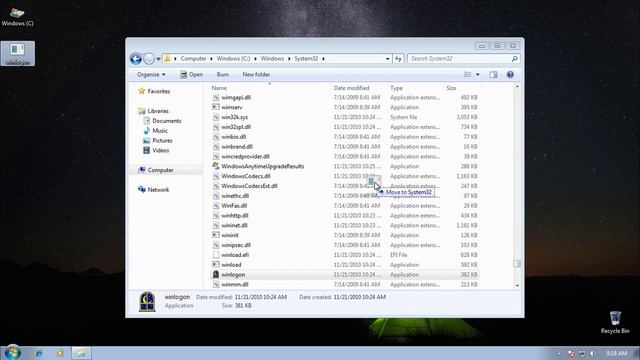Open Music library in sidebar
The image size is (640, 360).
click(x=156, y=131)
